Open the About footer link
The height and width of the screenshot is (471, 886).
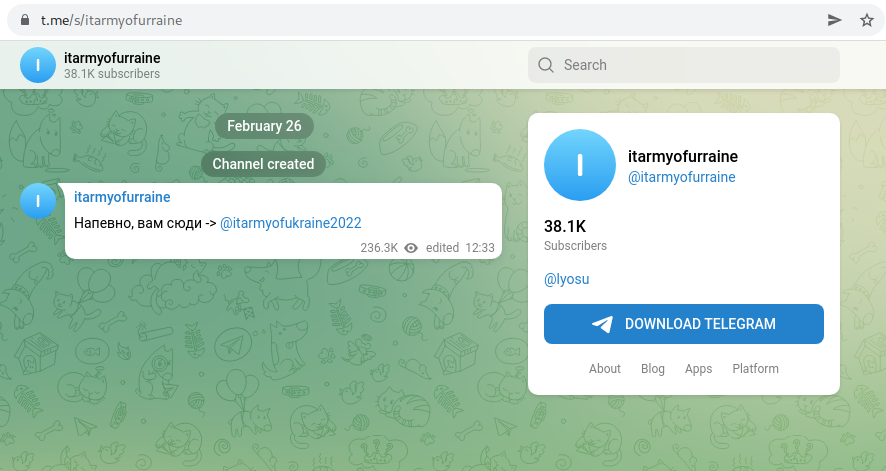pyautogui.click(x=605, y=368)
